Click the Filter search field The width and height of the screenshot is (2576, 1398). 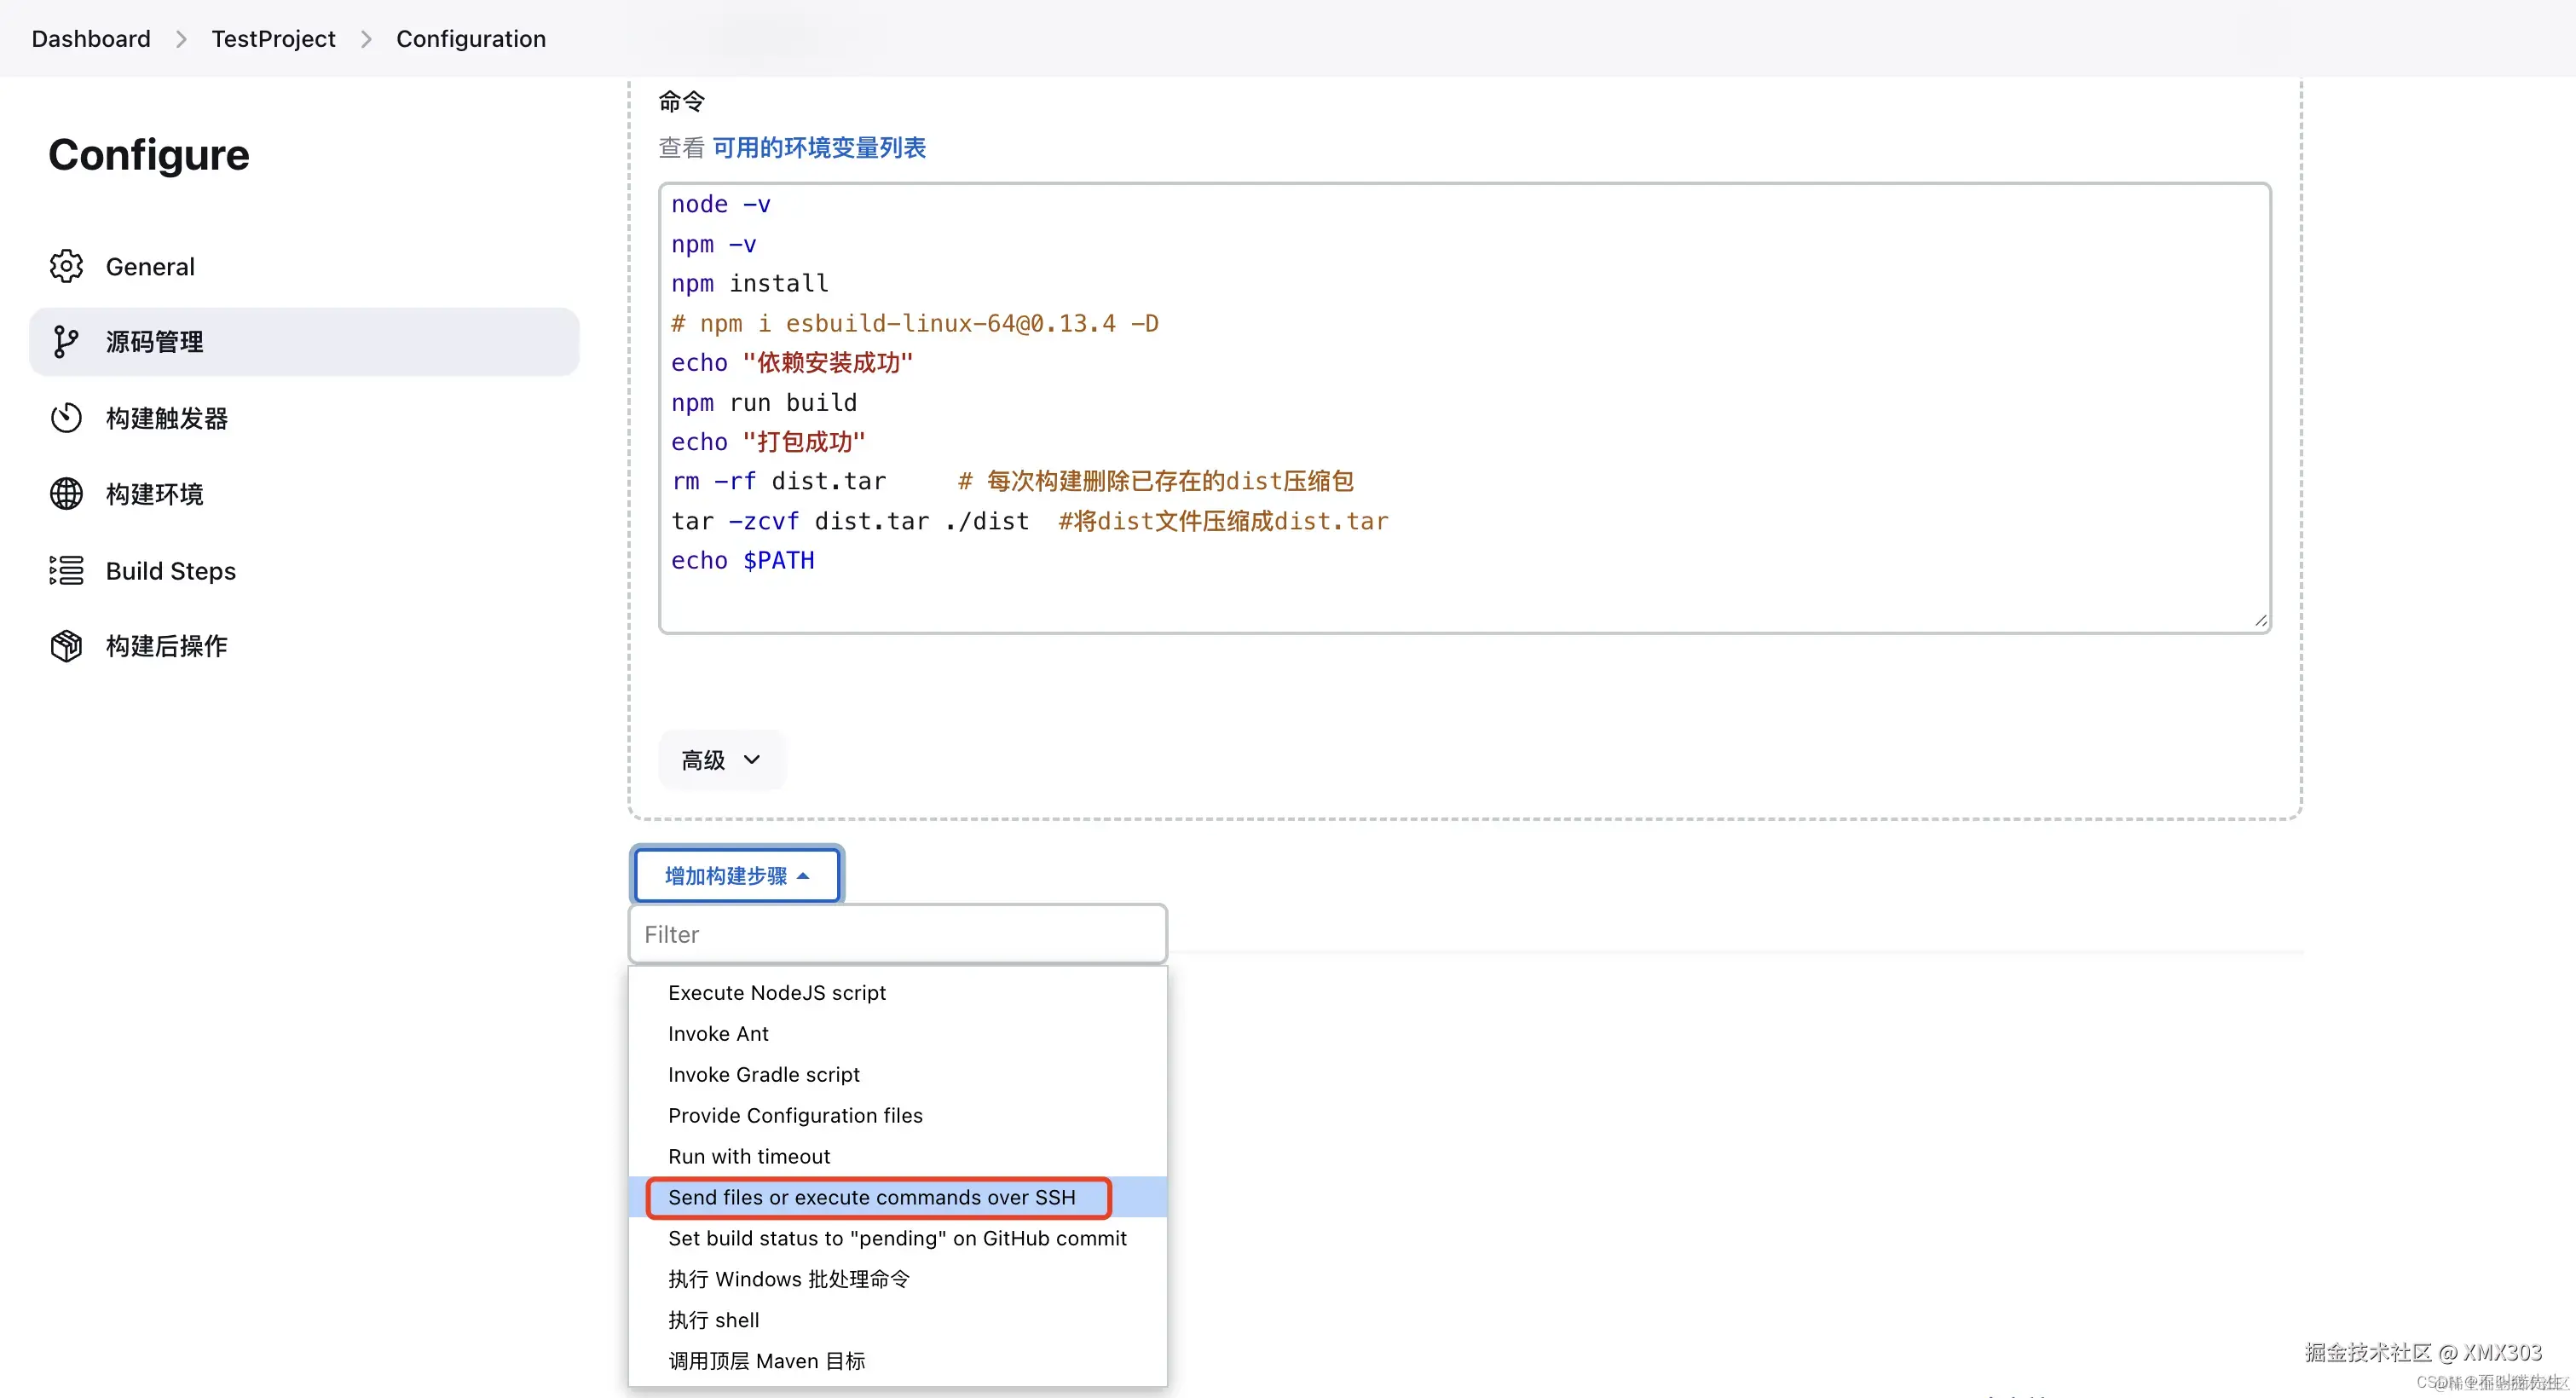[897, 934]
